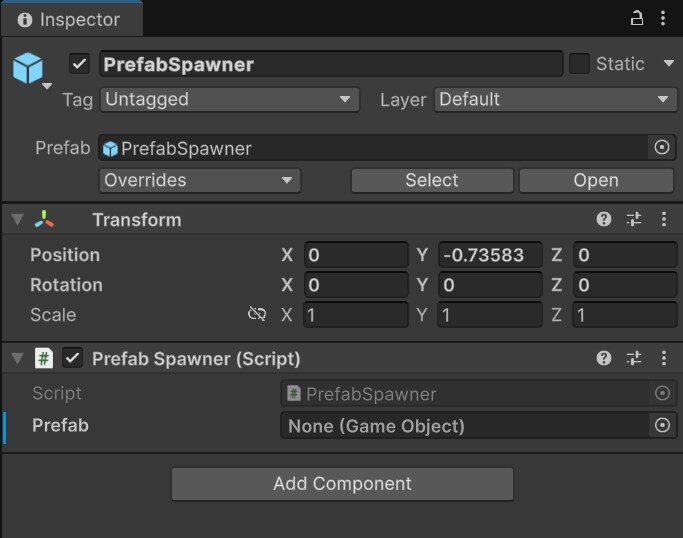The image size is (683, 538).
Task: Switch to the Inspector tab
Action: 70,19
